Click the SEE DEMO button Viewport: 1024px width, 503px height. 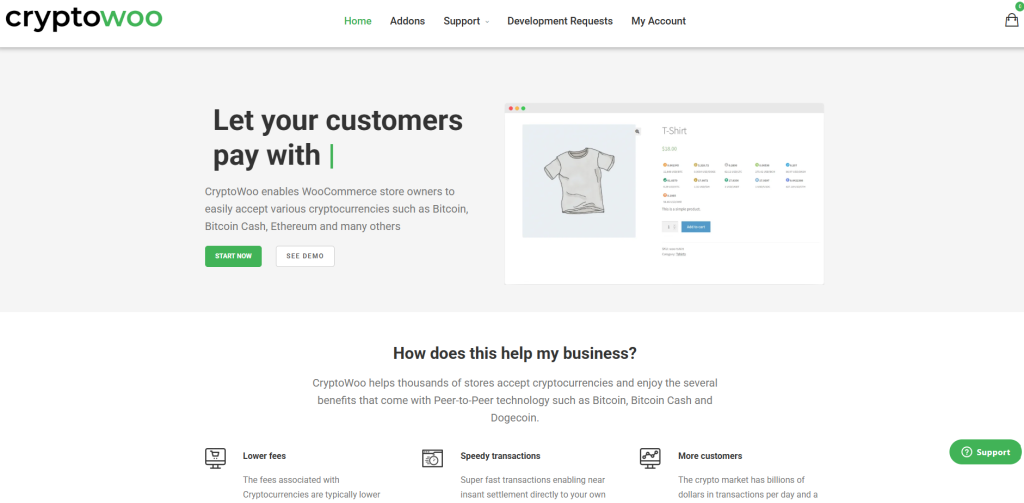tap(305, 256)
